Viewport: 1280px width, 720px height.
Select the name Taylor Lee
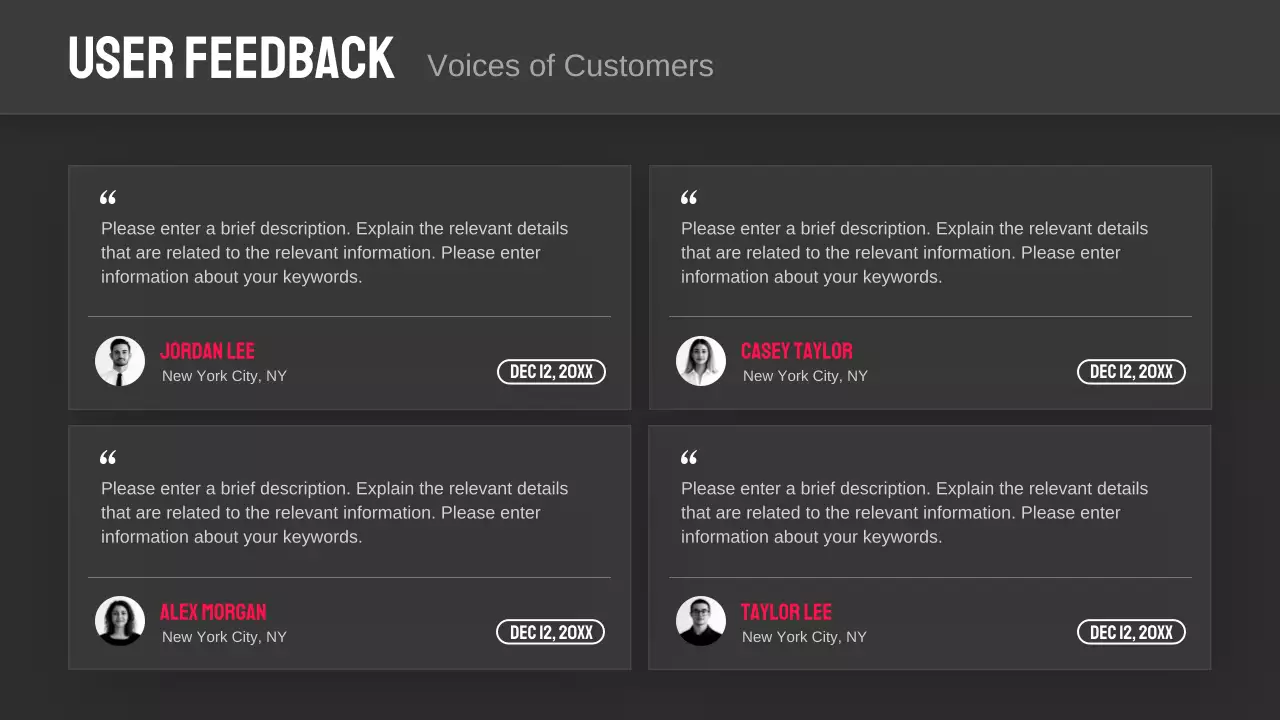[x=786, y=612]
